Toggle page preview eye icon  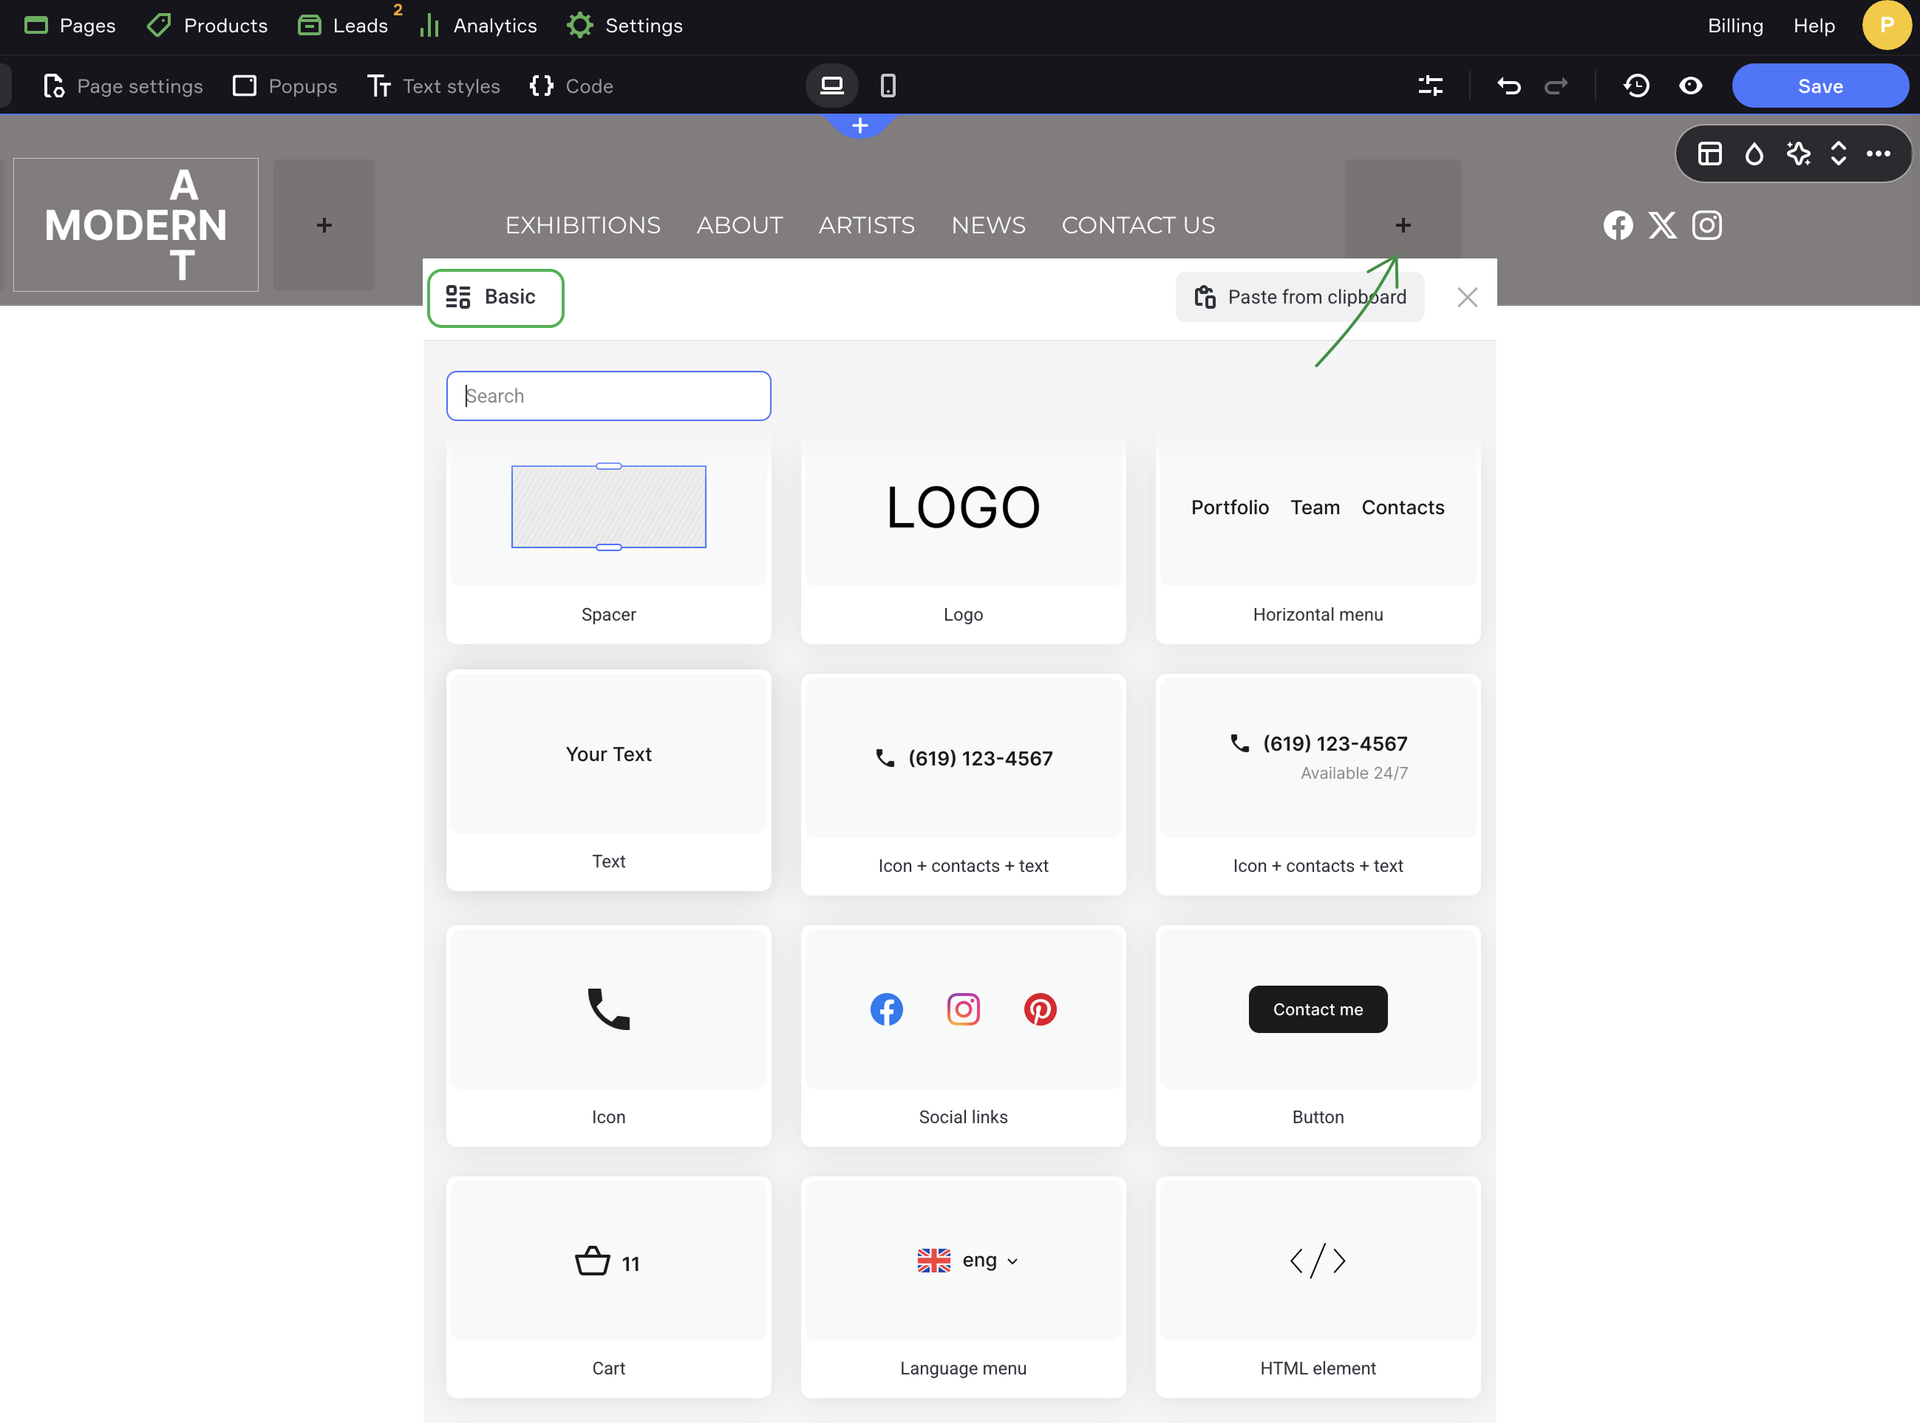pyautogui.click(x=1690, y=86)
